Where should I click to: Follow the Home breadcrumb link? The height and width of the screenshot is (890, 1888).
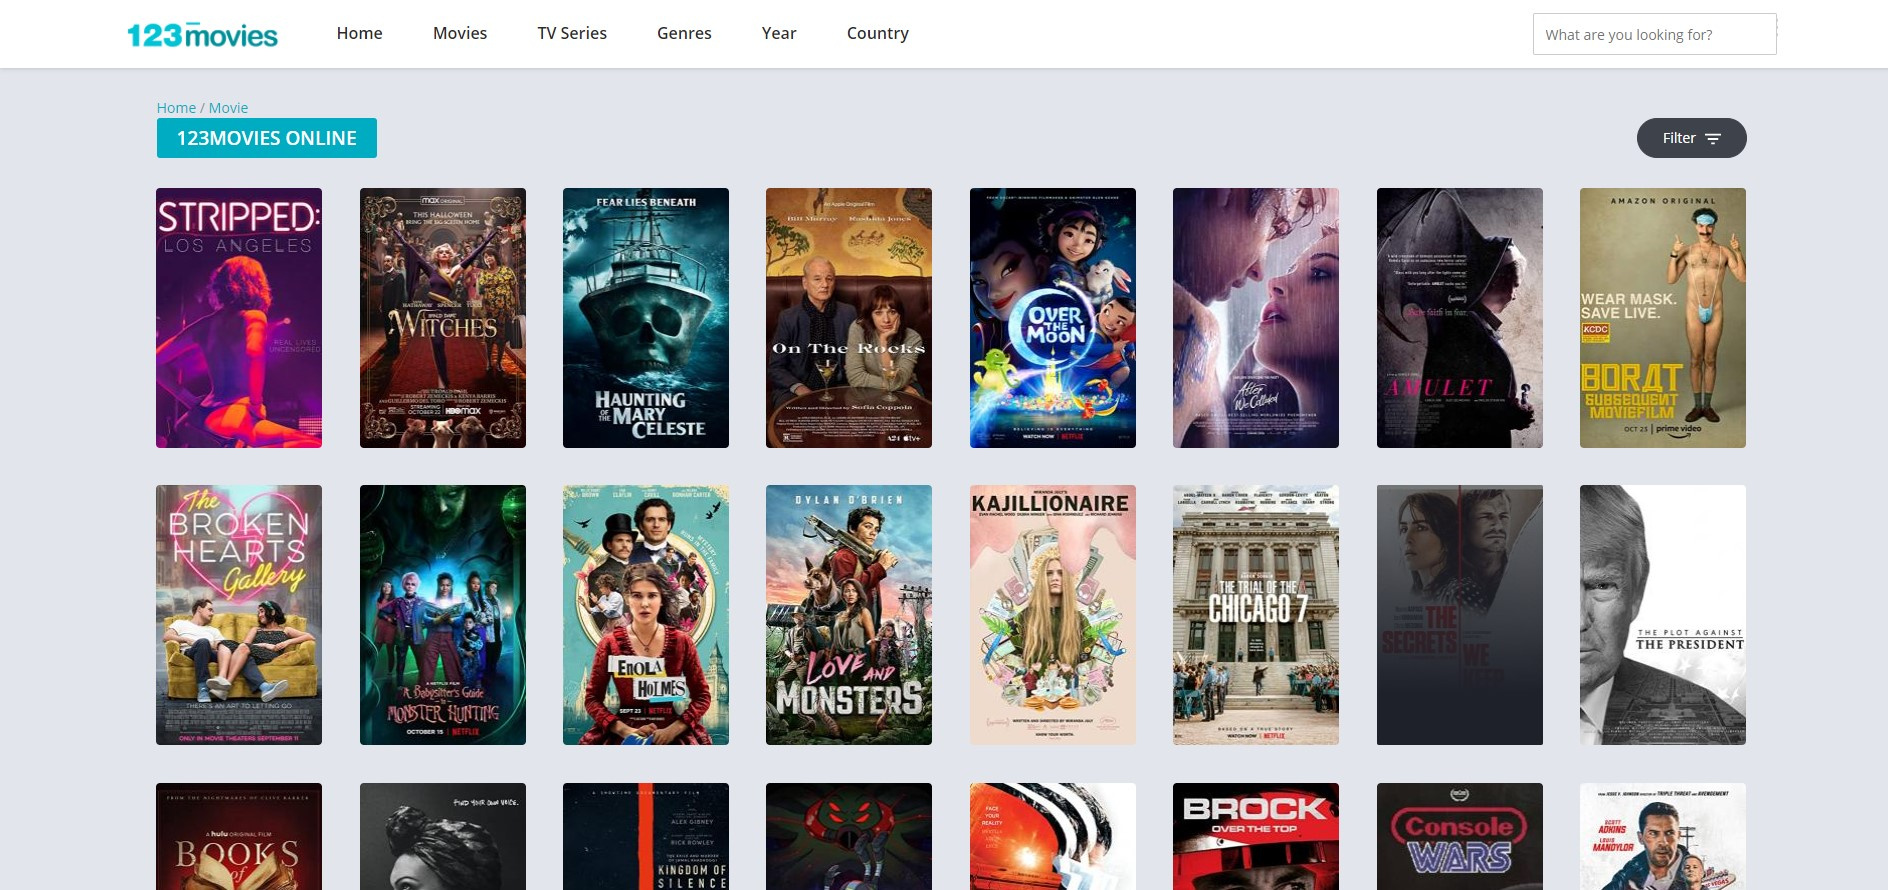point(176,107)
